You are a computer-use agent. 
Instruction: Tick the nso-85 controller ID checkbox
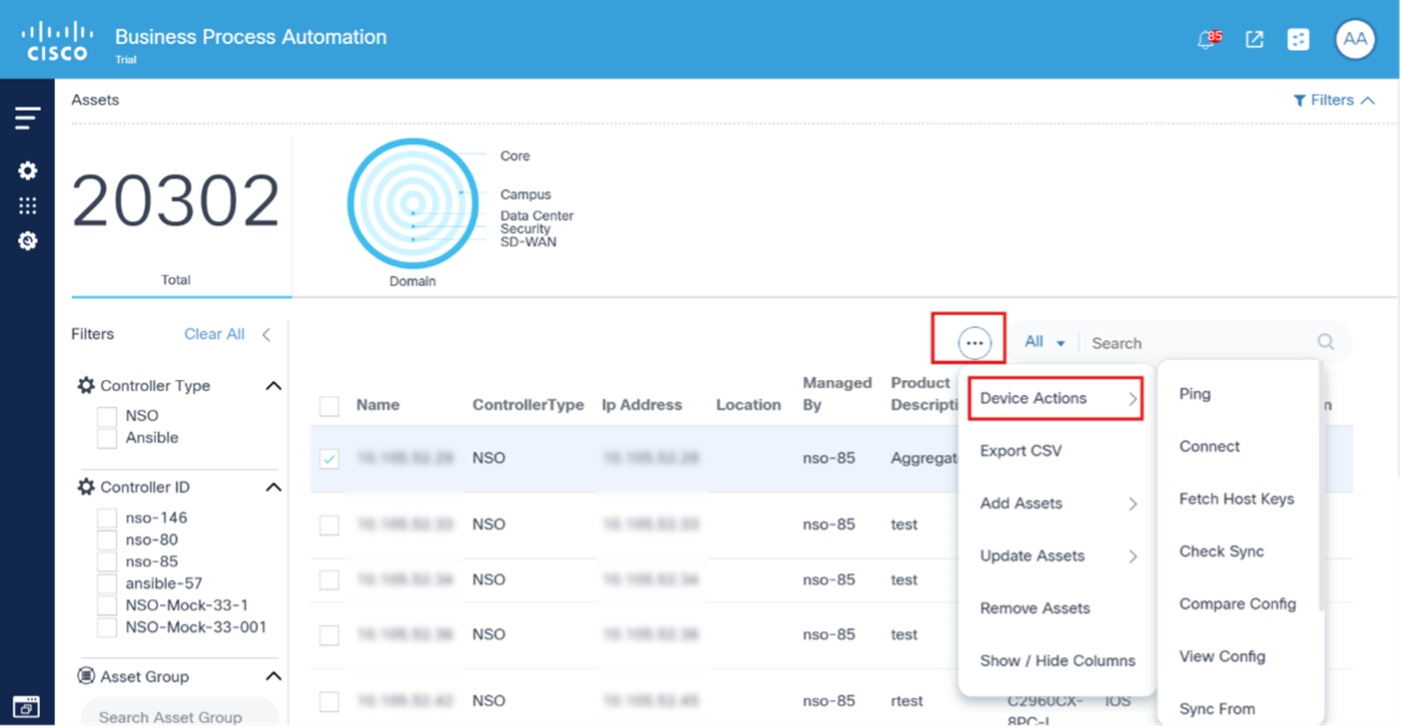point(107,562)
